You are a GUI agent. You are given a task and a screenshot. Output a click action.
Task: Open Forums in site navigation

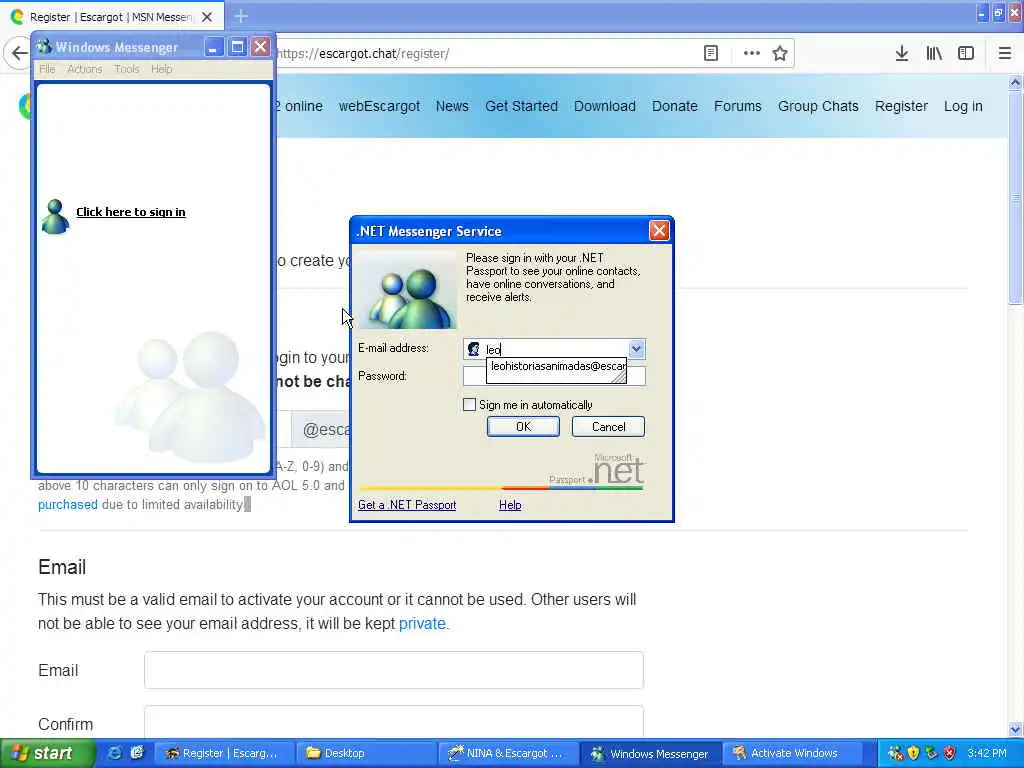pyautogui.click(x=737, y=106)
